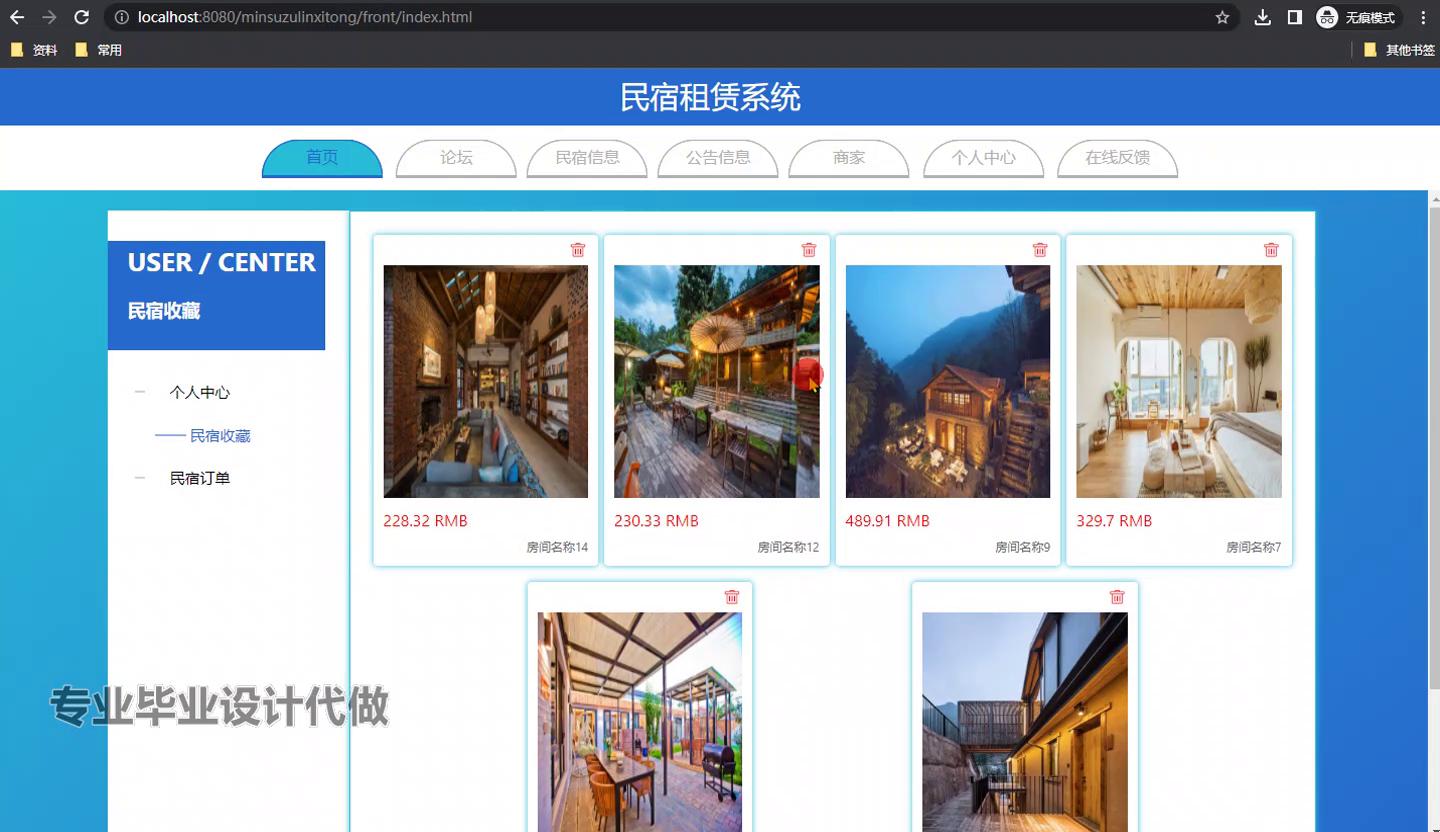Delete the patio dining room favorite
Image resolution: width=1440 pixels, height=832 pixels.
(x=732, y=597)
